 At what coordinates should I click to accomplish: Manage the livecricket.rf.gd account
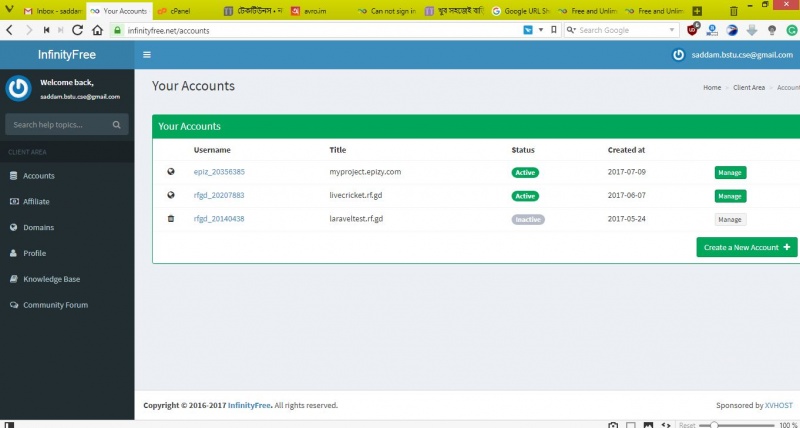[x=730, y=196]
